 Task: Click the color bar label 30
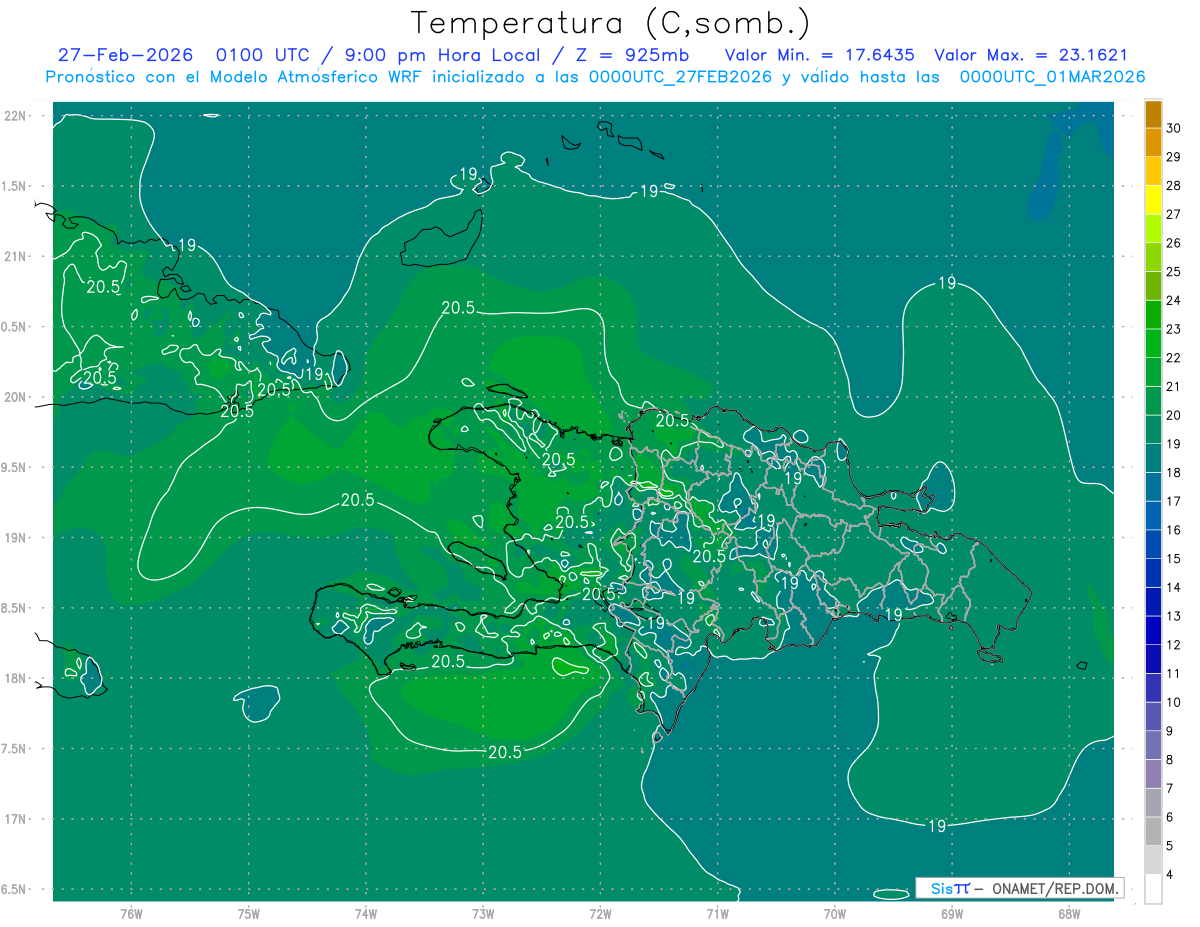(1175, 128)
